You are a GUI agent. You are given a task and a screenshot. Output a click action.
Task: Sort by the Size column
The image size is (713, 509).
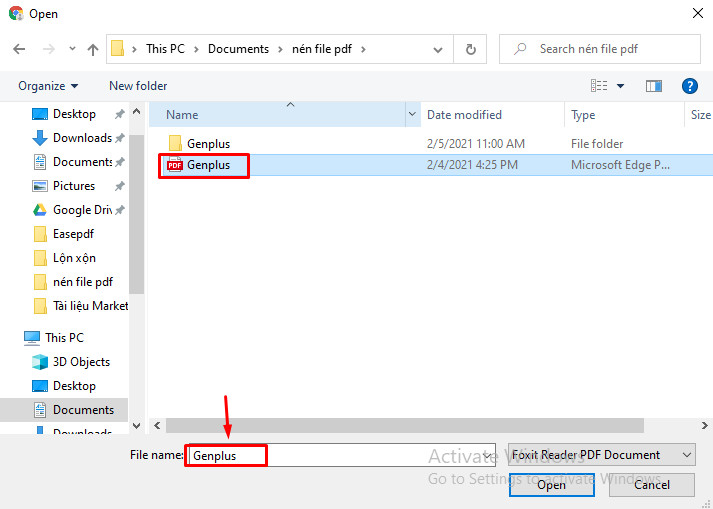[699, 115]
